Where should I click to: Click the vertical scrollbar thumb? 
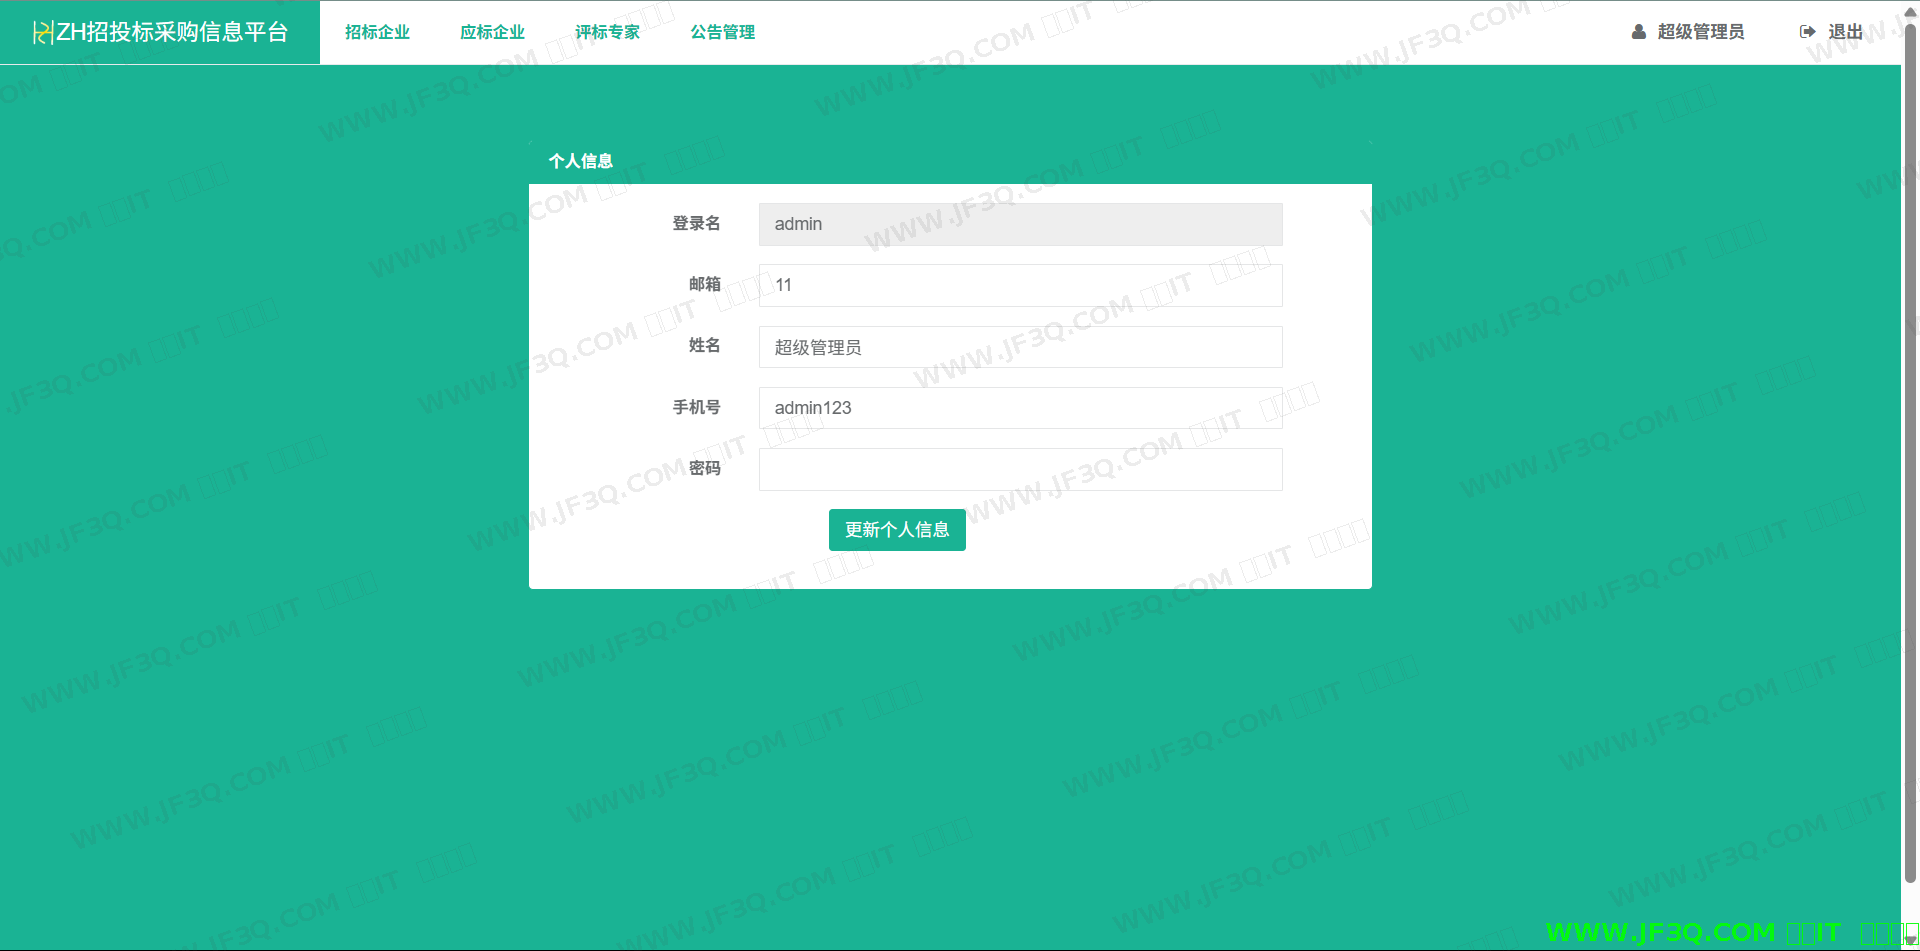[x=1910, y=450]
